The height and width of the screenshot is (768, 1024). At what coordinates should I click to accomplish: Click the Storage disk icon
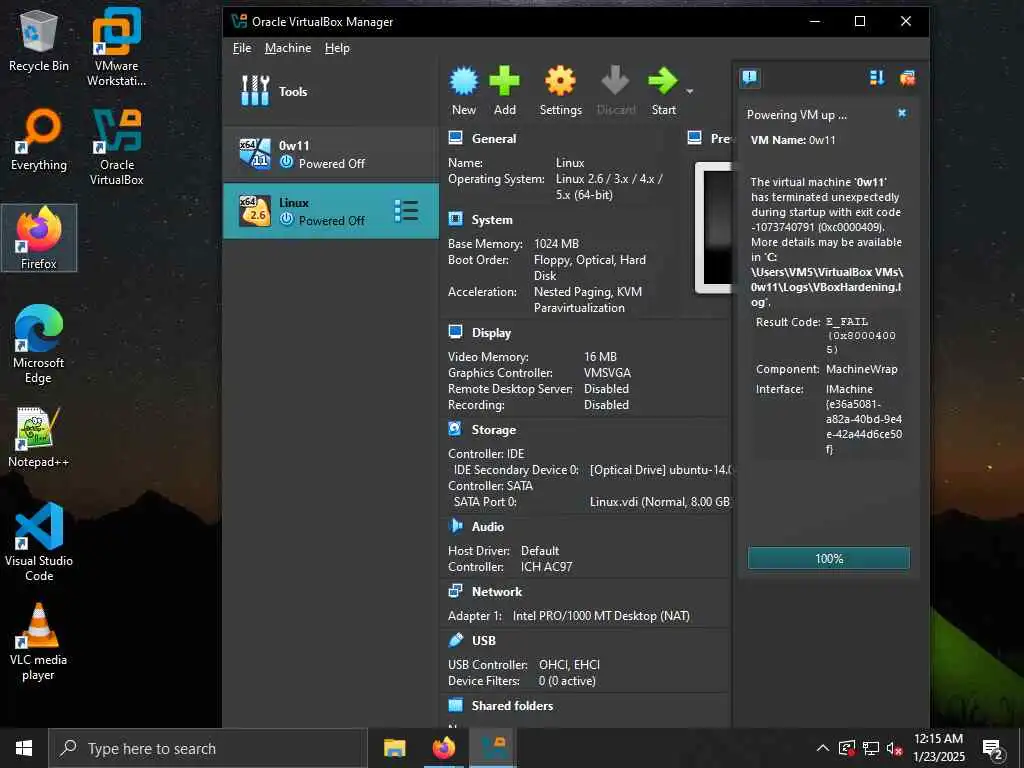(x=455, y=428)
